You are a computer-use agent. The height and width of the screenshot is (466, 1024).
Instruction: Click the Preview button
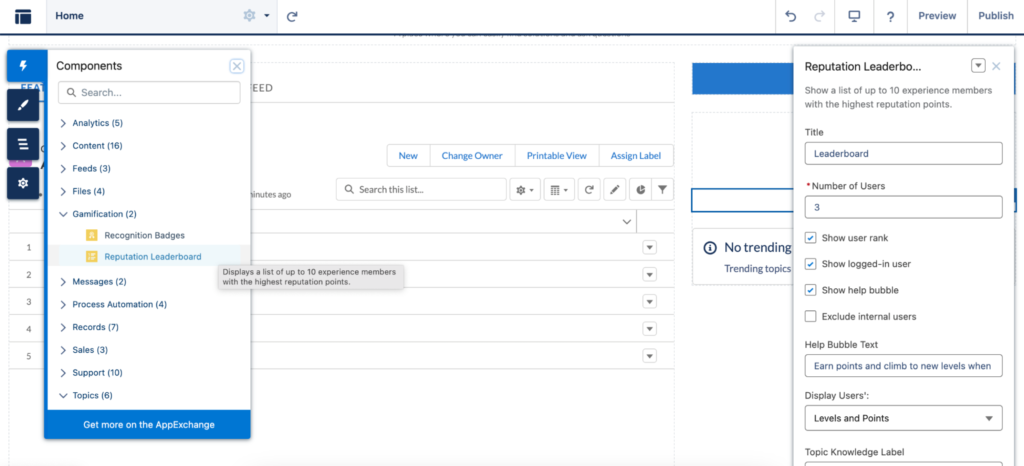tap(937, 16)
